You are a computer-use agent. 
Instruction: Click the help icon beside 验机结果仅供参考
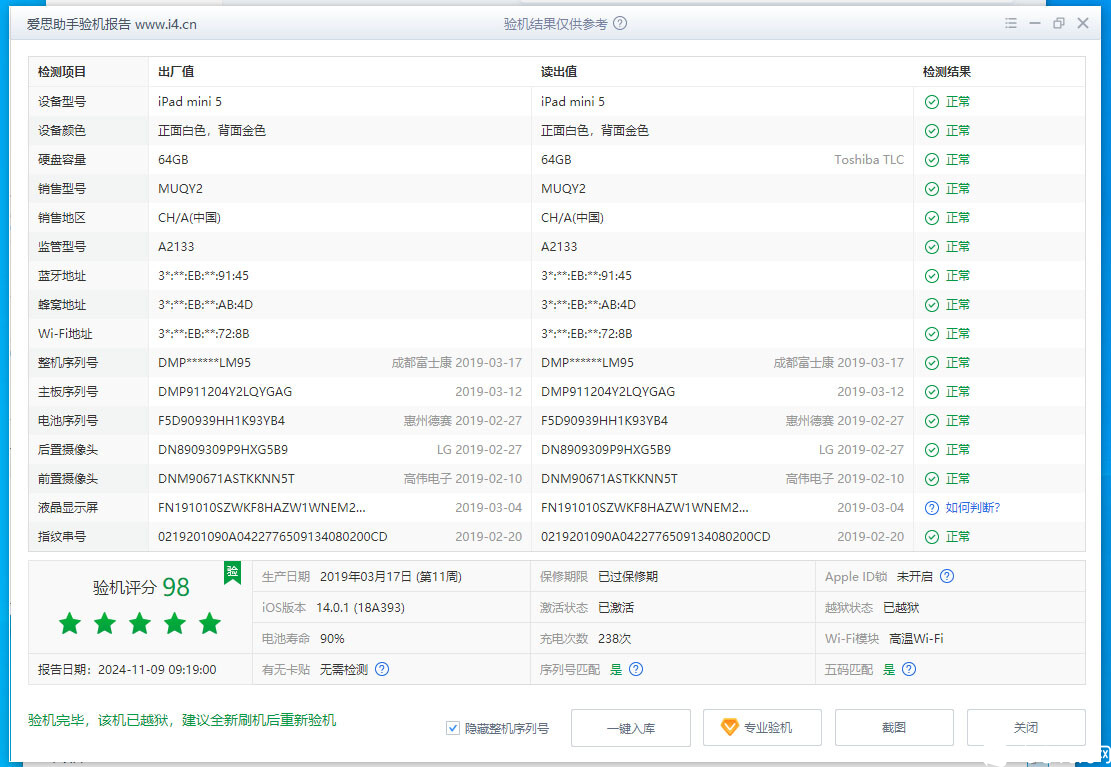620,23
